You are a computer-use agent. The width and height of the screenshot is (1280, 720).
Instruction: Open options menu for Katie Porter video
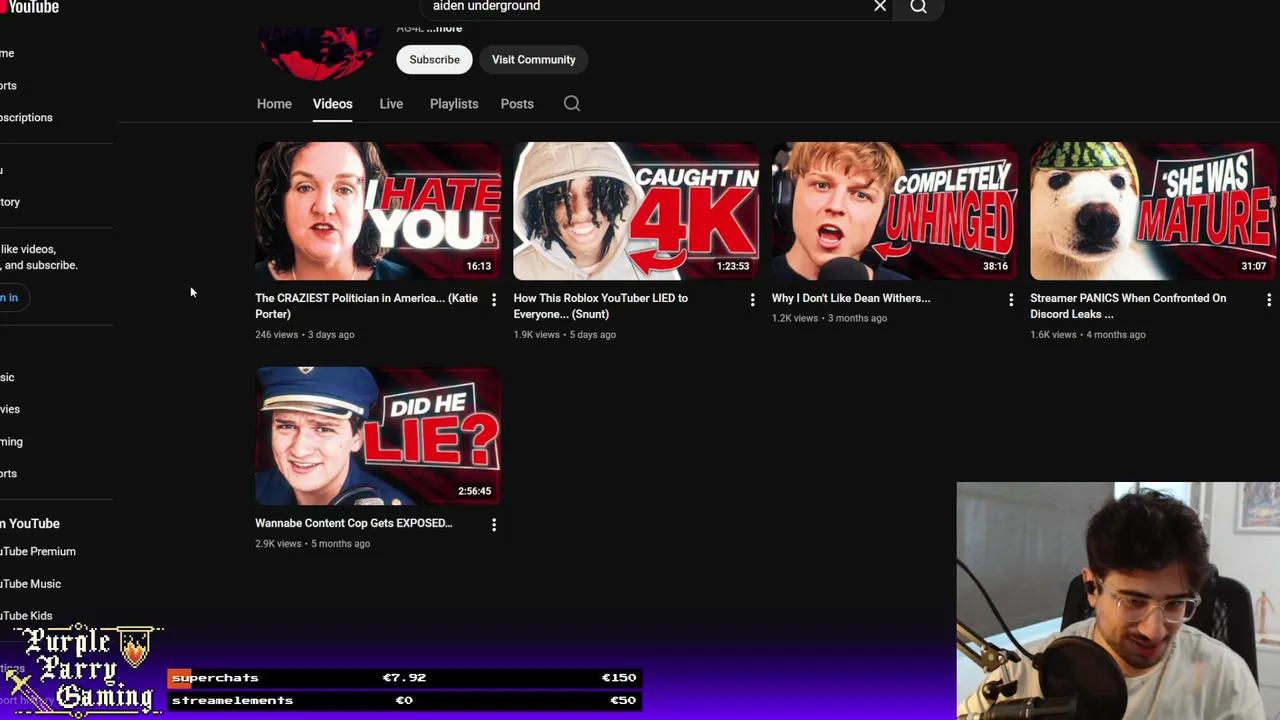pos(494,300)
